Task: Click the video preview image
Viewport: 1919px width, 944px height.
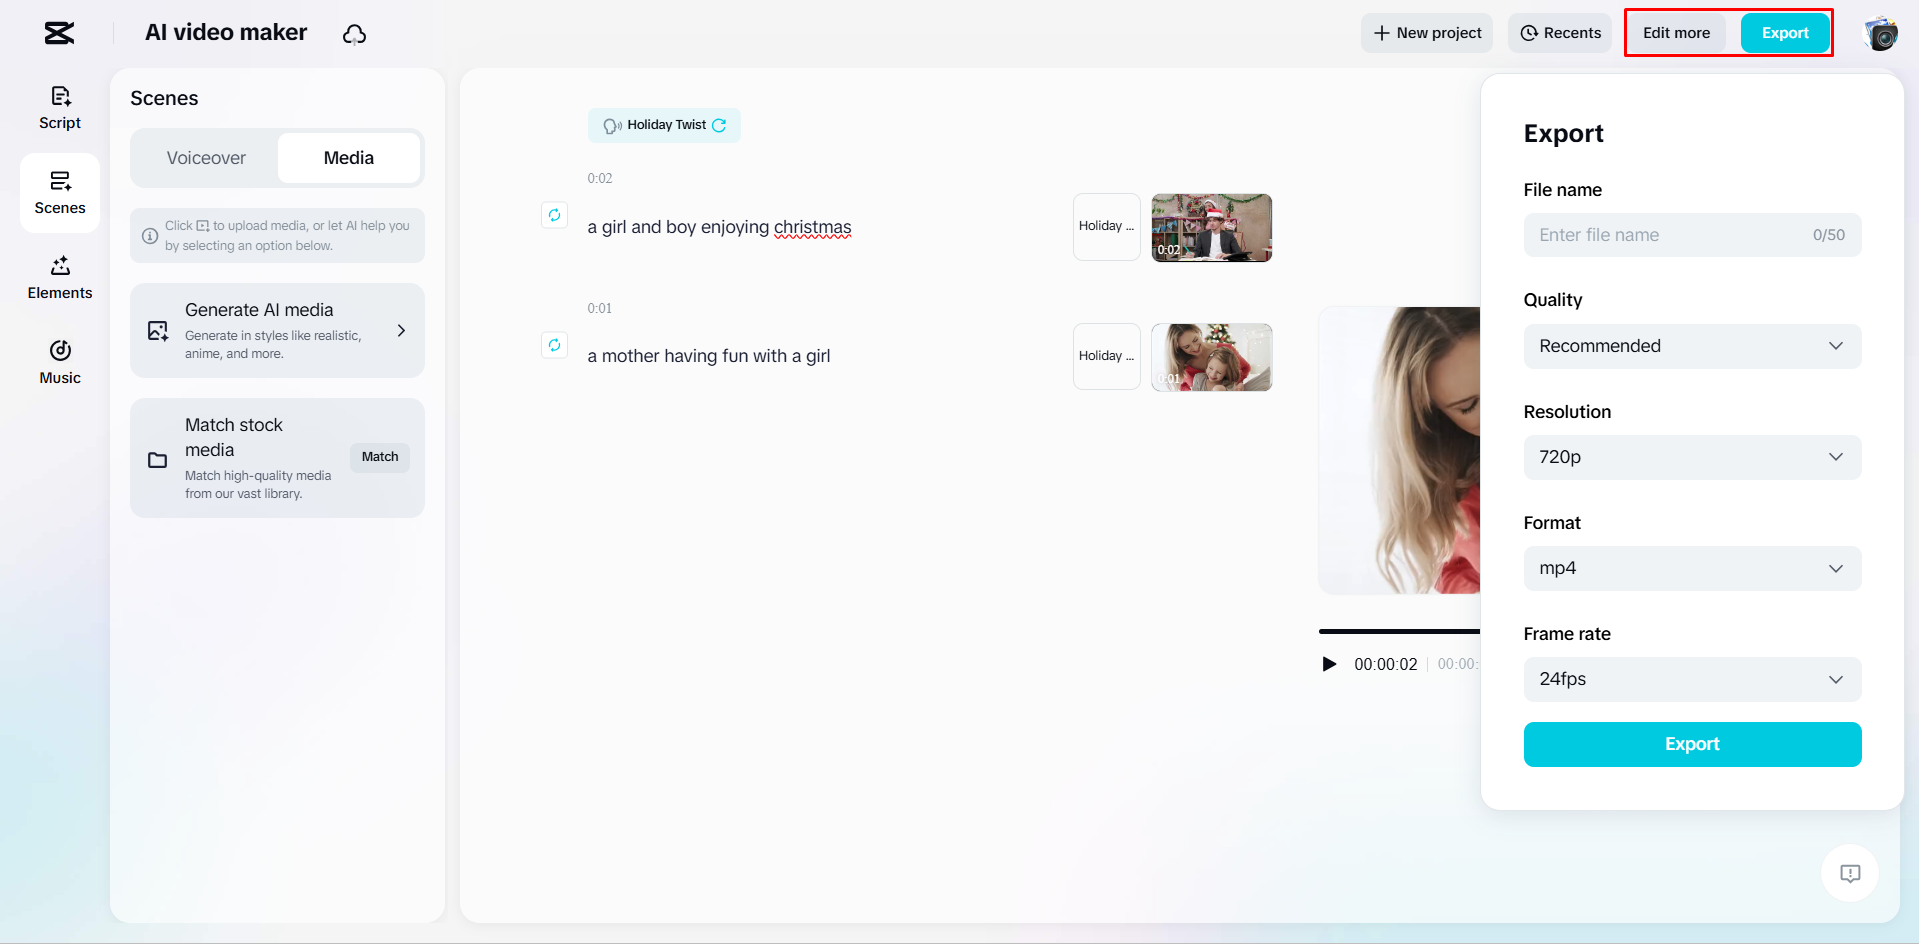Action: pyautogui.click(x=1400, y=450)
